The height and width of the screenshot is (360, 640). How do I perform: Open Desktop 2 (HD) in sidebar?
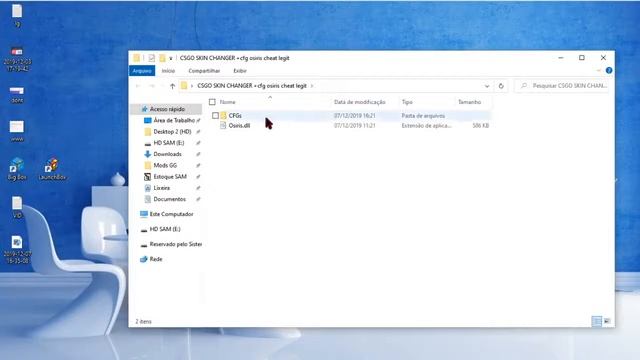tap(171, 132)
